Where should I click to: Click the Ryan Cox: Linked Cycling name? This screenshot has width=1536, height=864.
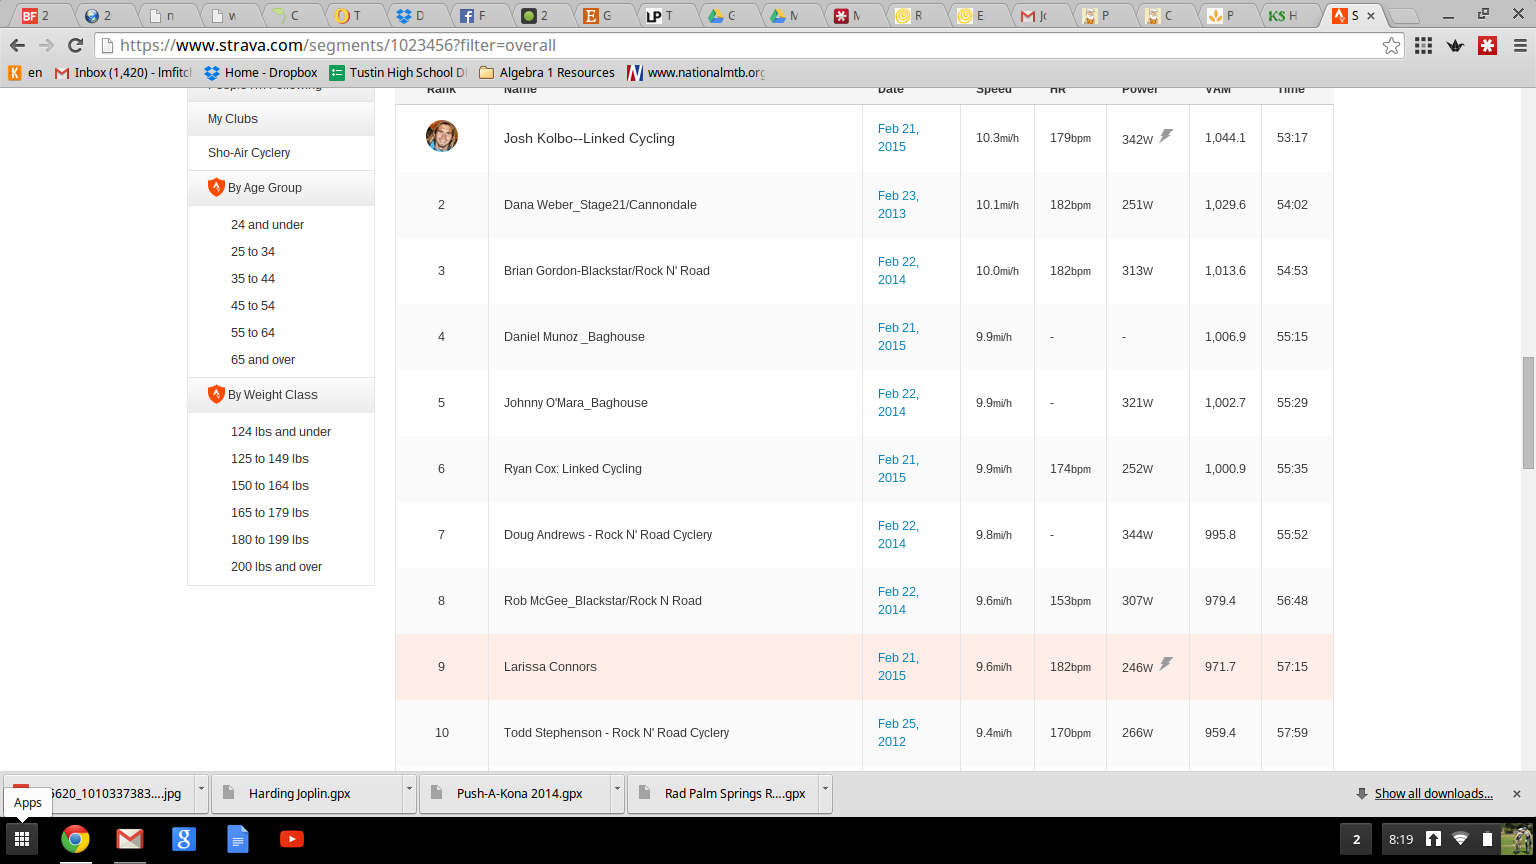coord(573,469)
